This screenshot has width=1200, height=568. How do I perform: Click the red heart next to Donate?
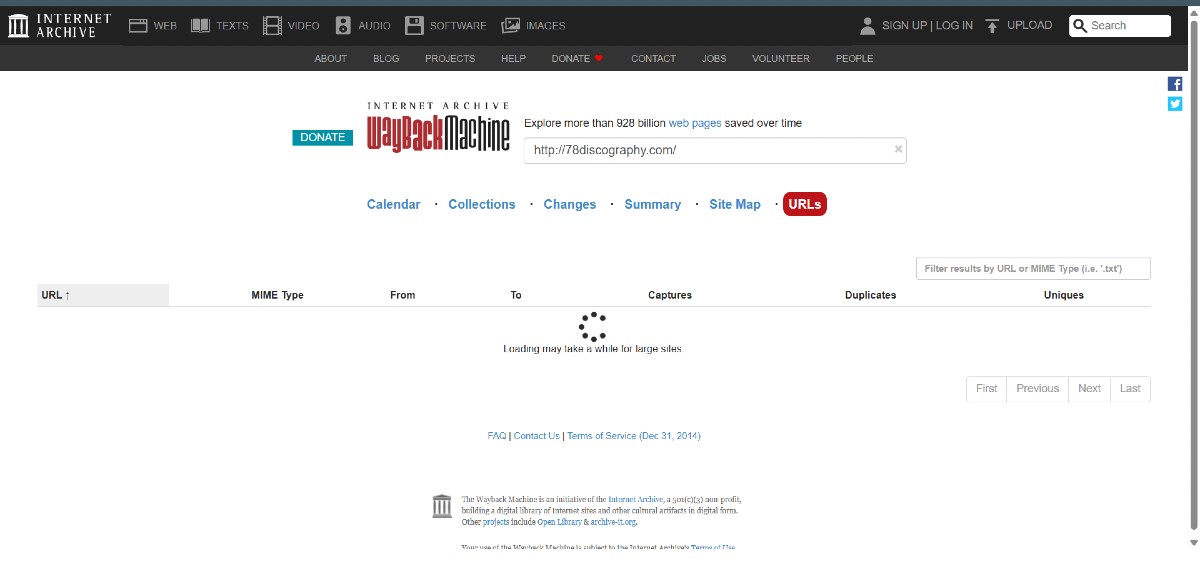pyautogui.click(x=599, y=59)
